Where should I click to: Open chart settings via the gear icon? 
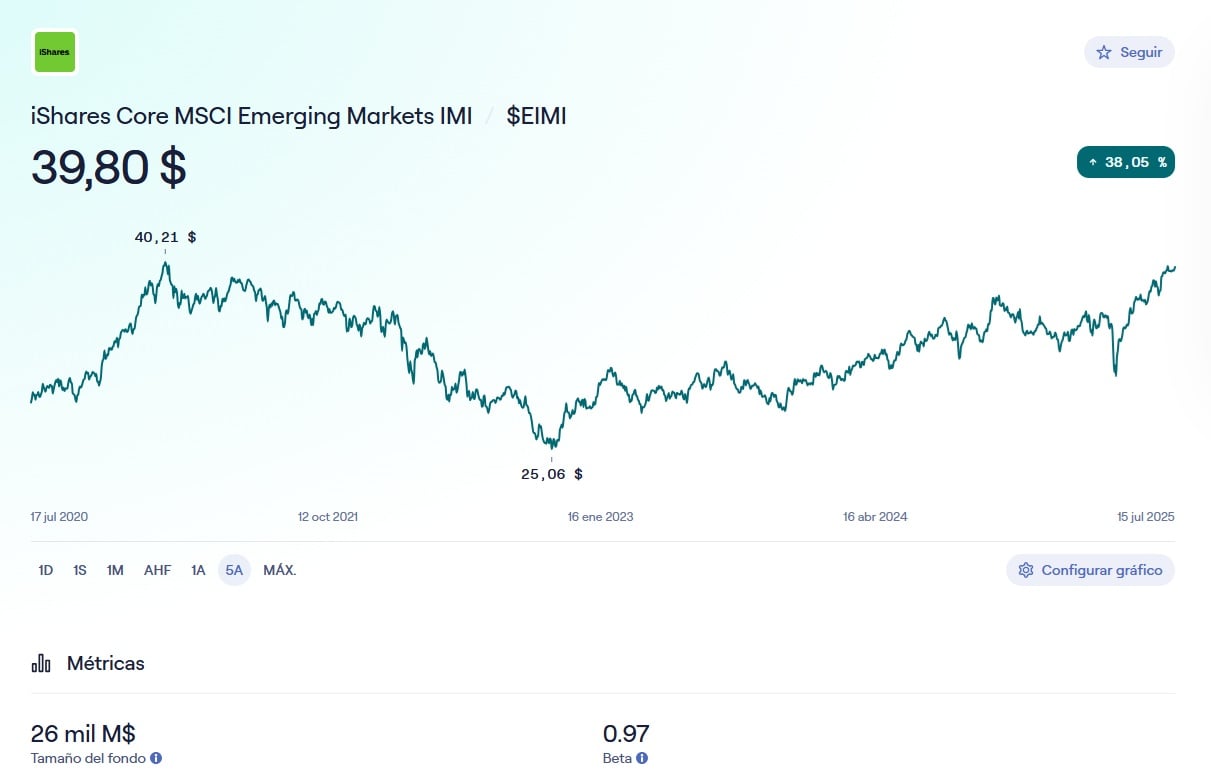point(1025,570)
